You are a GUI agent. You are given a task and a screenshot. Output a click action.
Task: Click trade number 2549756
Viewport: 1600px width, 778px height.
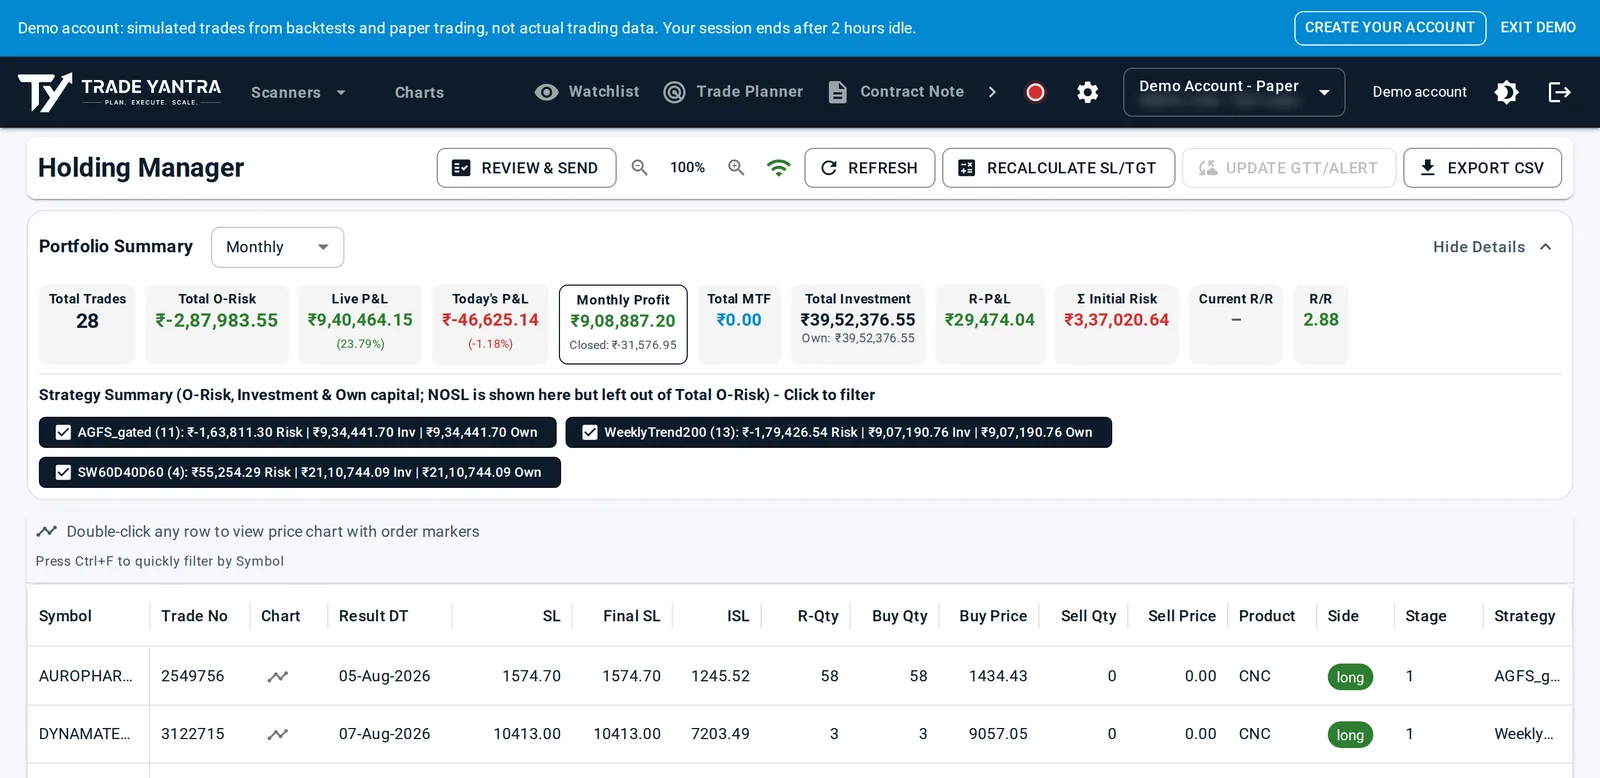(x=193, y=676)
